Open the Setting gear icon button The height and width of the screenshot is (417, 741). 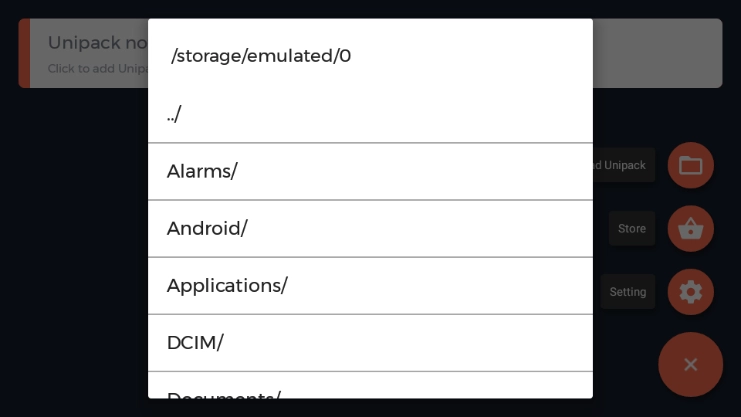tap(690, 292)
